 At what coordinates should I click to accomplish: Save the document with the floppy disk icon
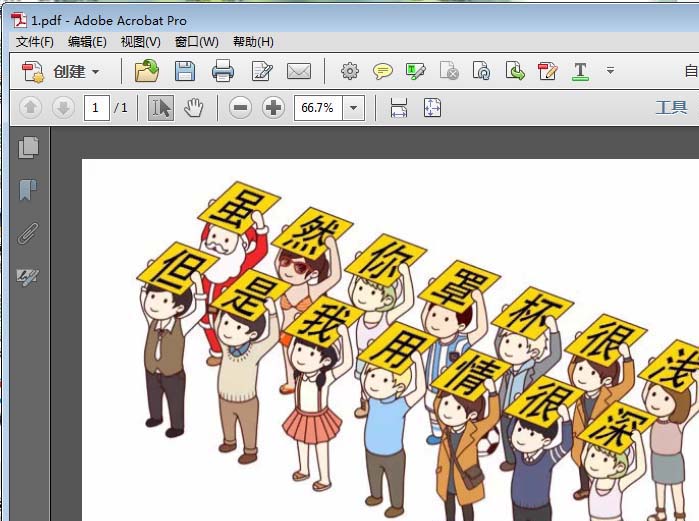(x=185, y=71)
